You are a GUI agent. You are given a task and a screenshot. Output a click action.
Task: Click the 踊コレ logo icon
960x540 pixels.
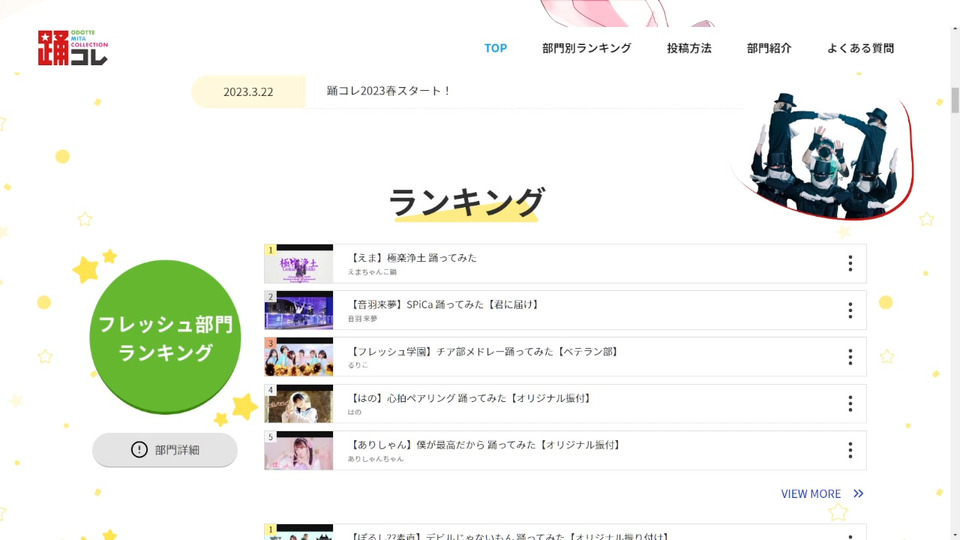(x=72, y=48)
